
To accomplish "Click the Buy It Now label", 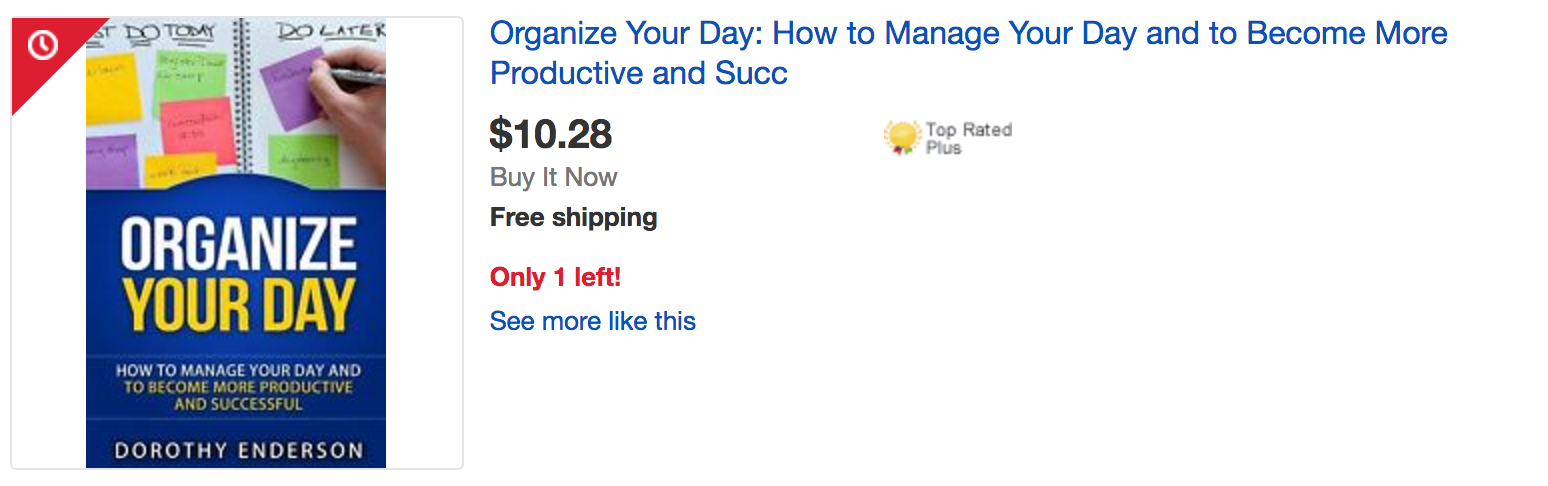I will coord(553,178).
